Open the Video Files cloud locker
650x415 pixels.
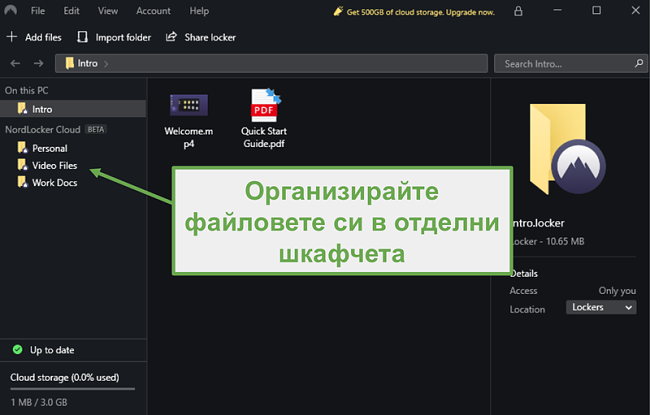[x=54, y=165]
